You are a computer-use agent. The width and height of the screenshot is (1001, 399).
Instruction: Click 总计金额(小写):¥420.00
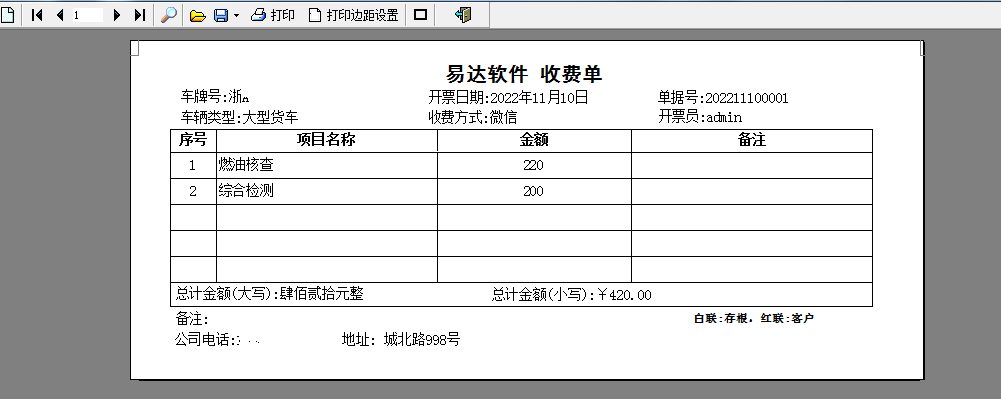tap(571, 294)
